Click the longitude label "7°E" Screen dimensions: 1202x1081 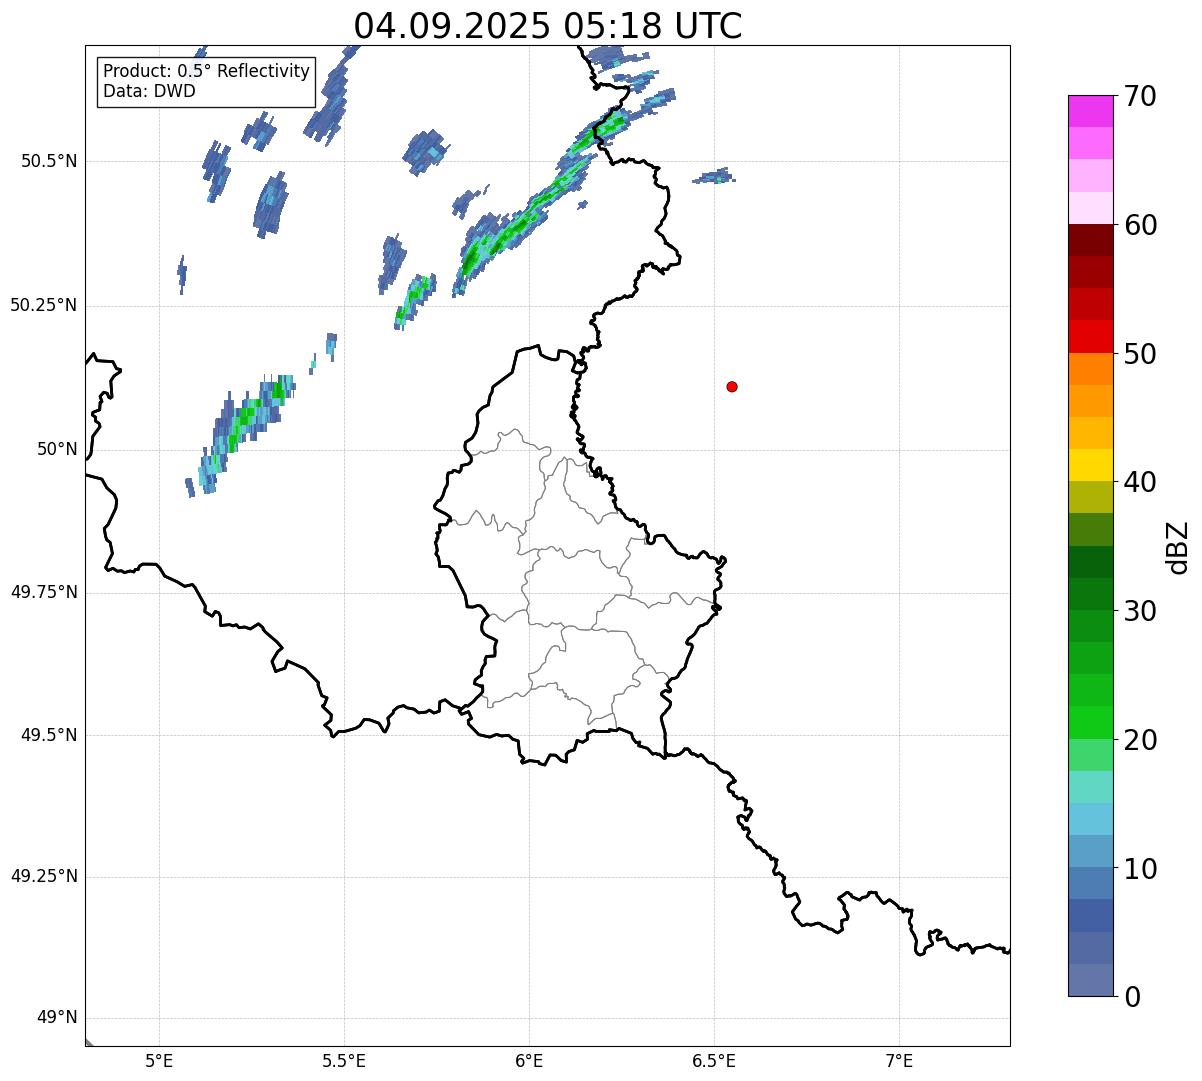899,1061
